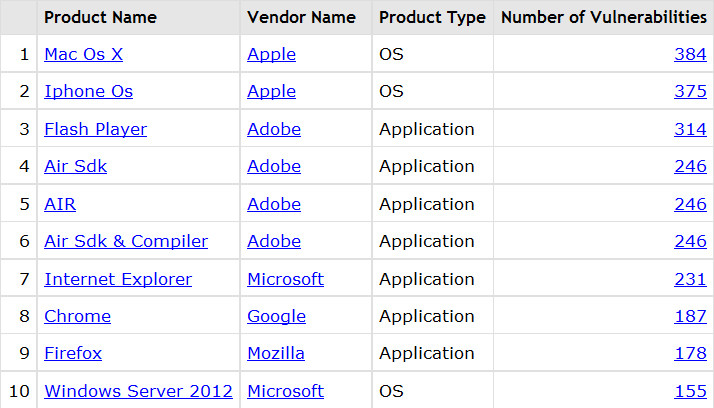Open the 155 vulnerabilities count link
Viewport: 714px width, 408px height.
click(x=690, y=391)
